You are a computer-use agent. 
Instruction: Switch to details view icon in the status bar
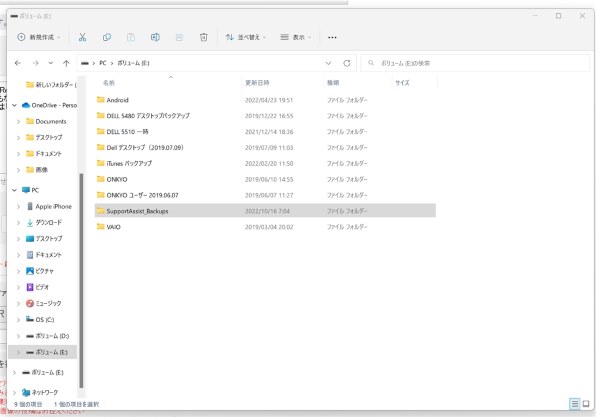(575, 404)
